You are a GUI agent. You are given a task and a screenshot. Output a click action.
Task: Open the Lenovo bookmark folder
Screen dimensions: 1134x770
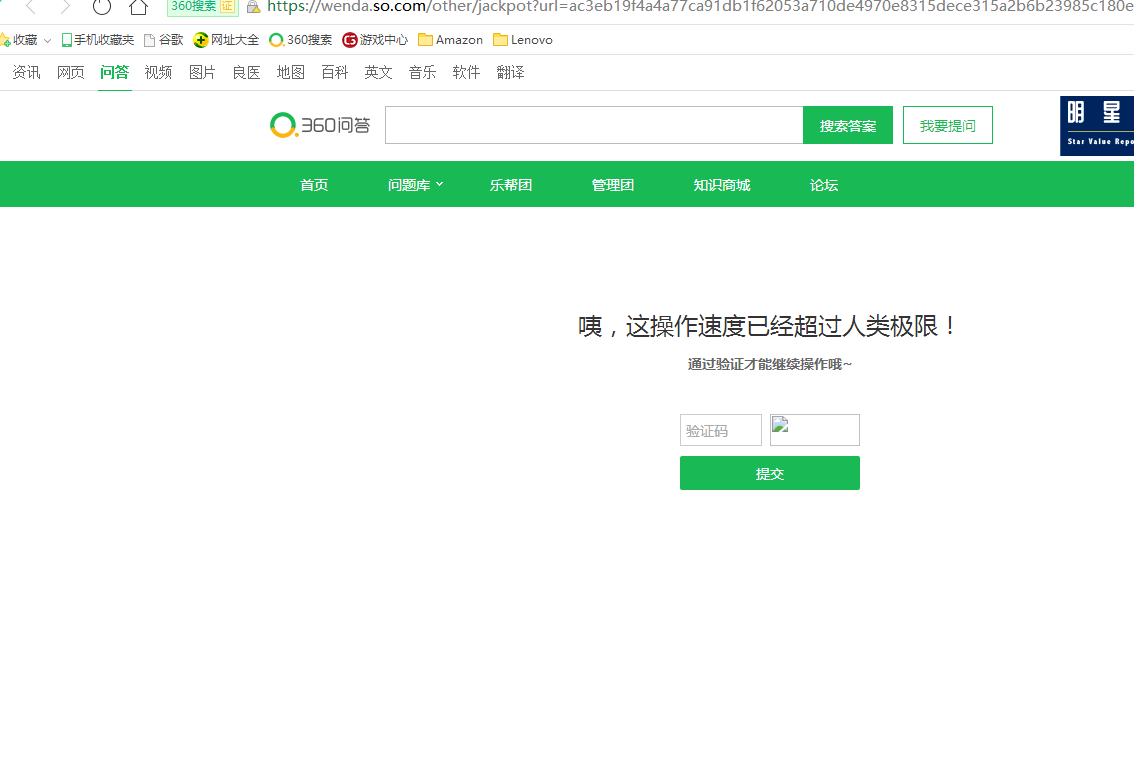tap(522, 40)
